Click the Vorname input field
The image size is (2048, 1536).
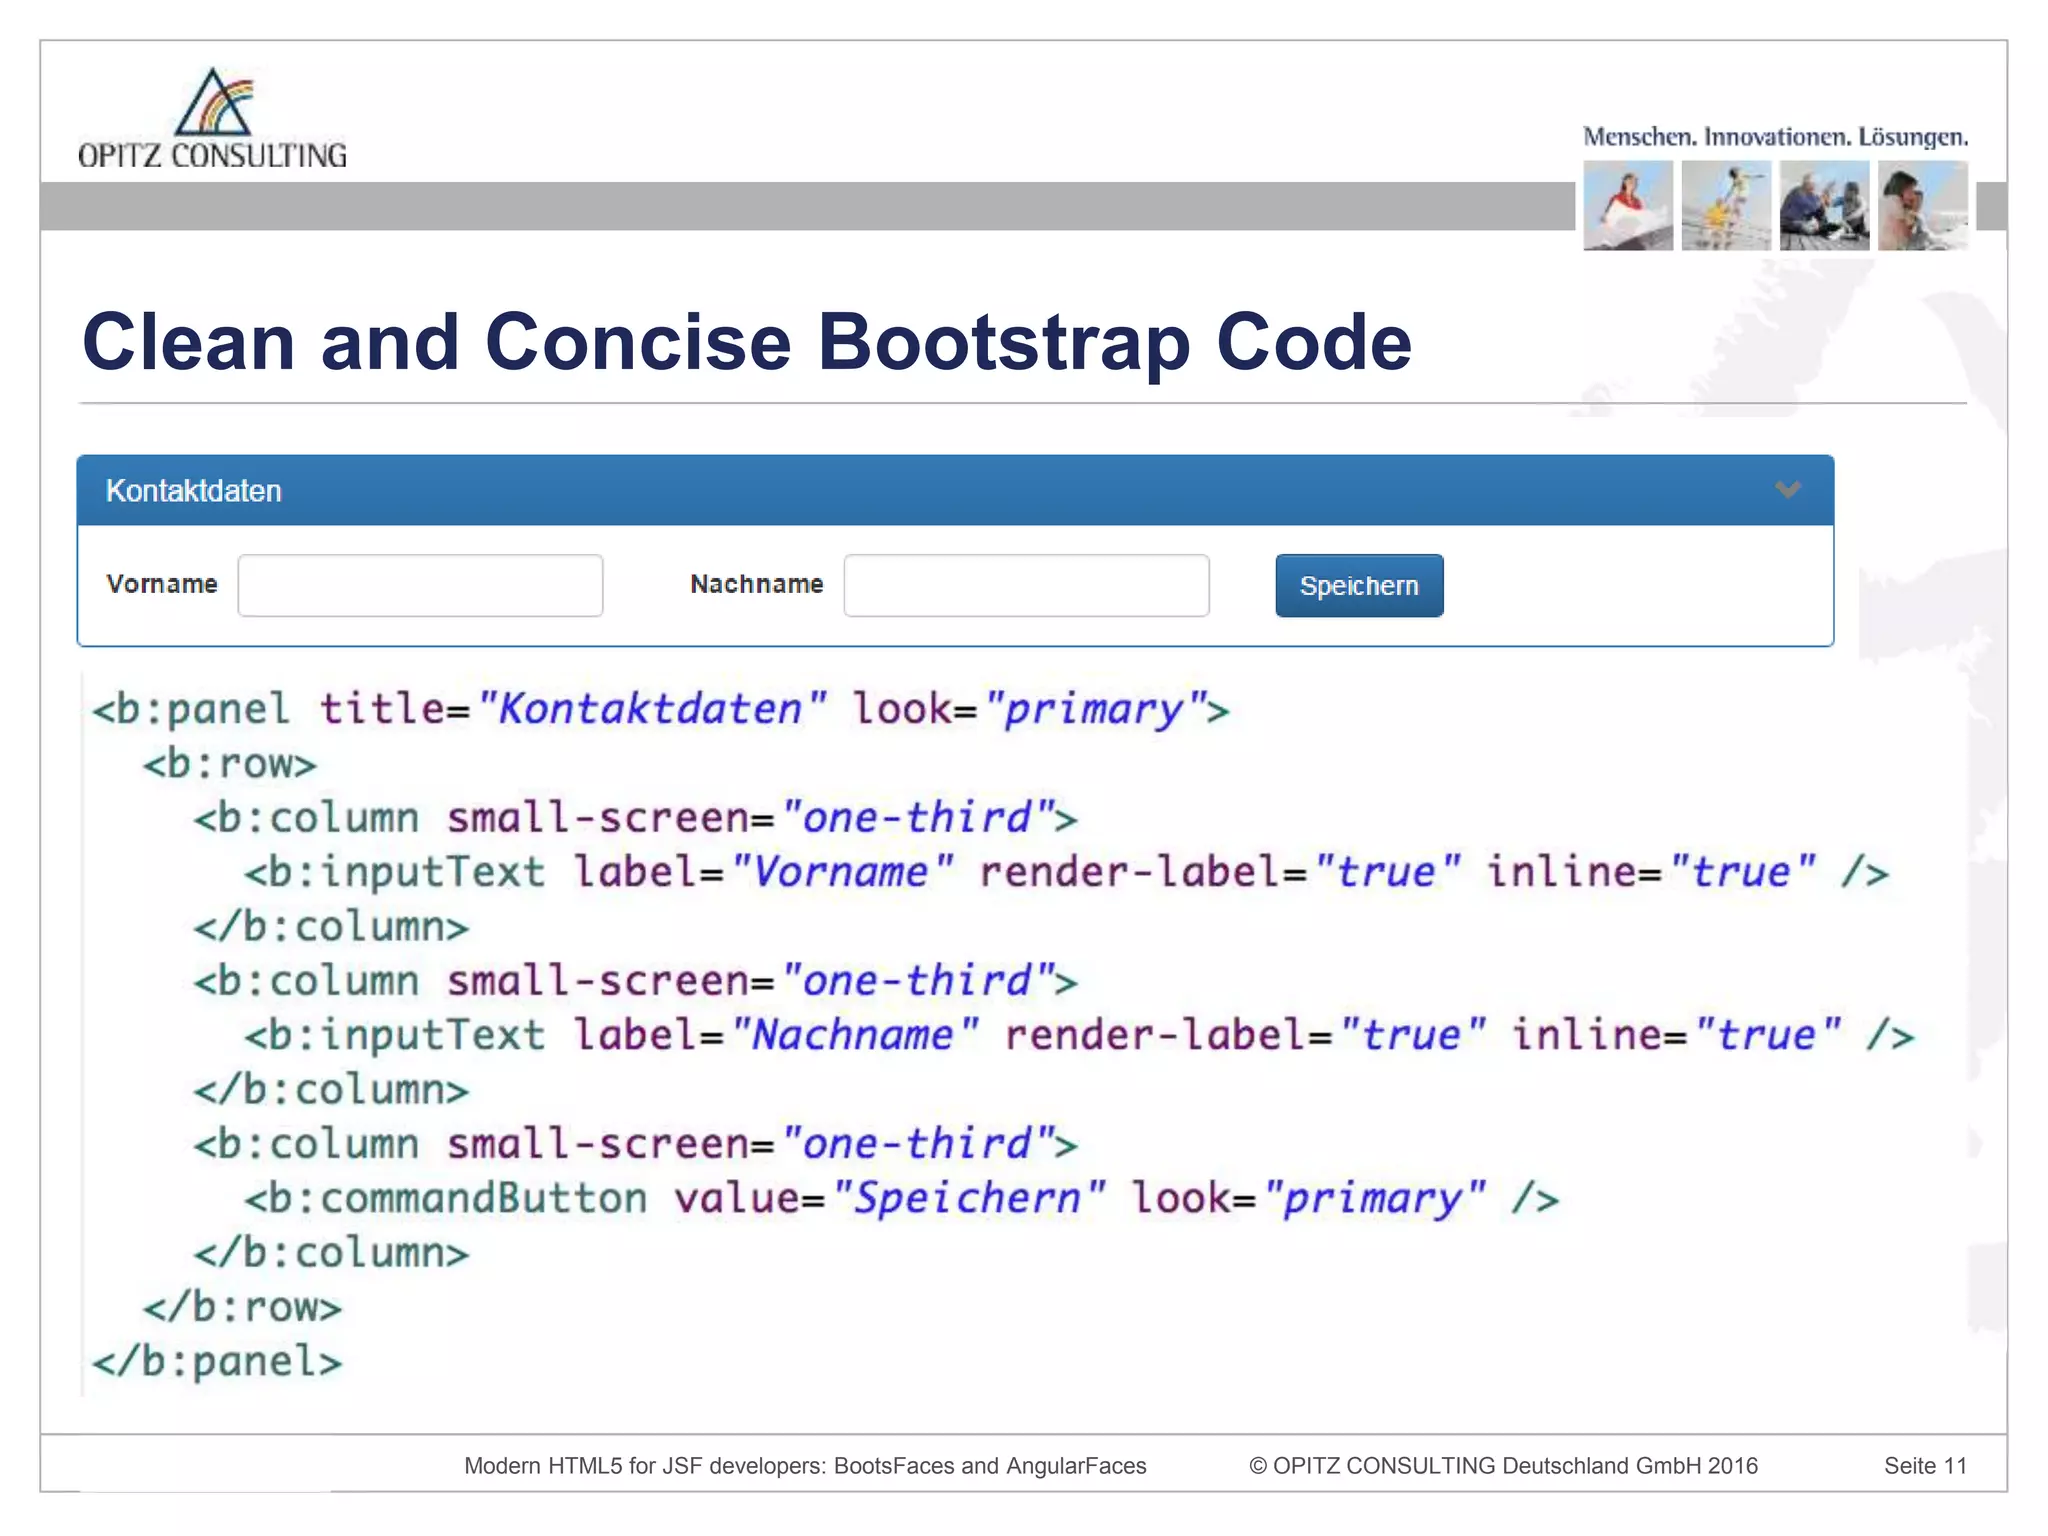[420, 585]
